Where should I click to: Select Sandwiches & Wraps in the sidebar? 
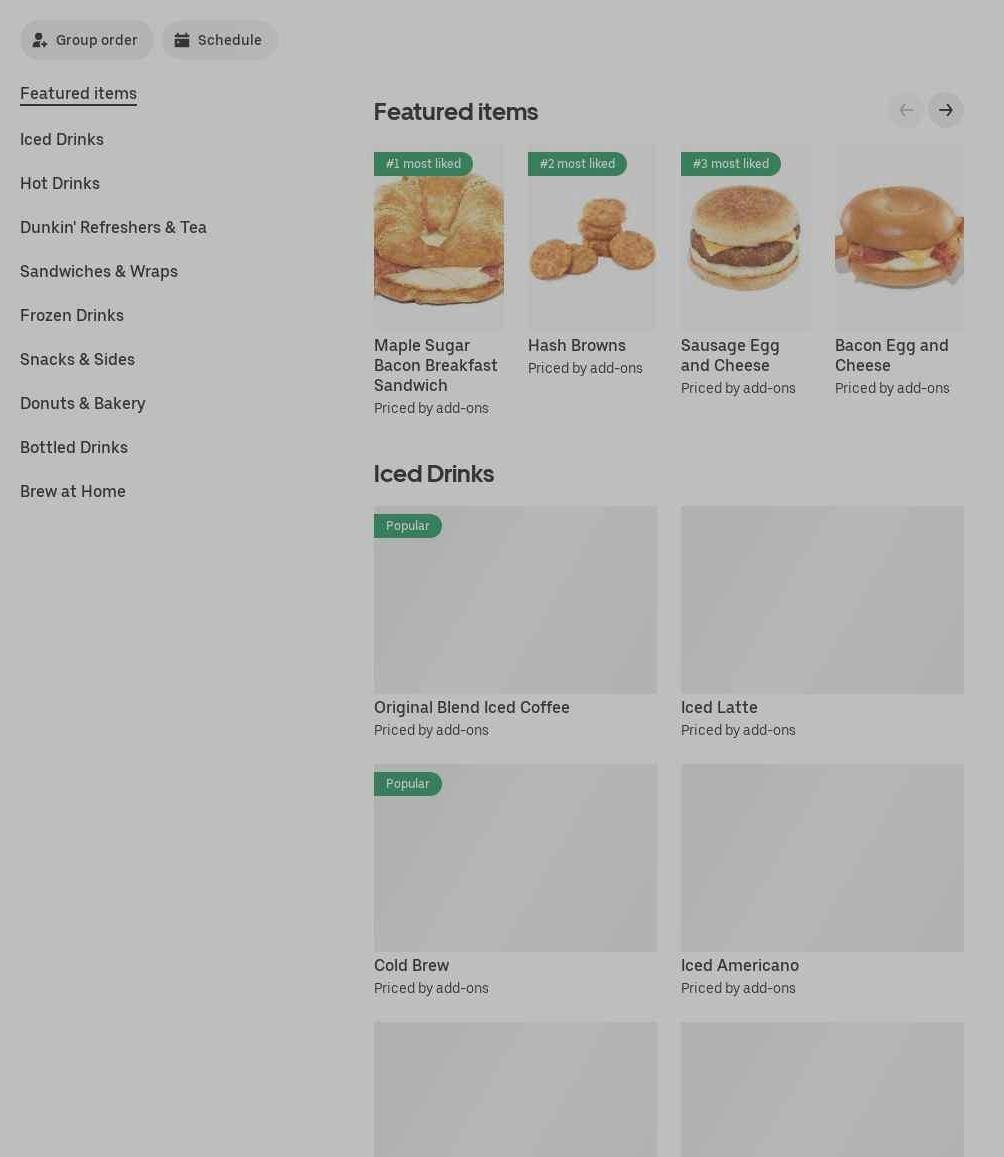point(99,272)
